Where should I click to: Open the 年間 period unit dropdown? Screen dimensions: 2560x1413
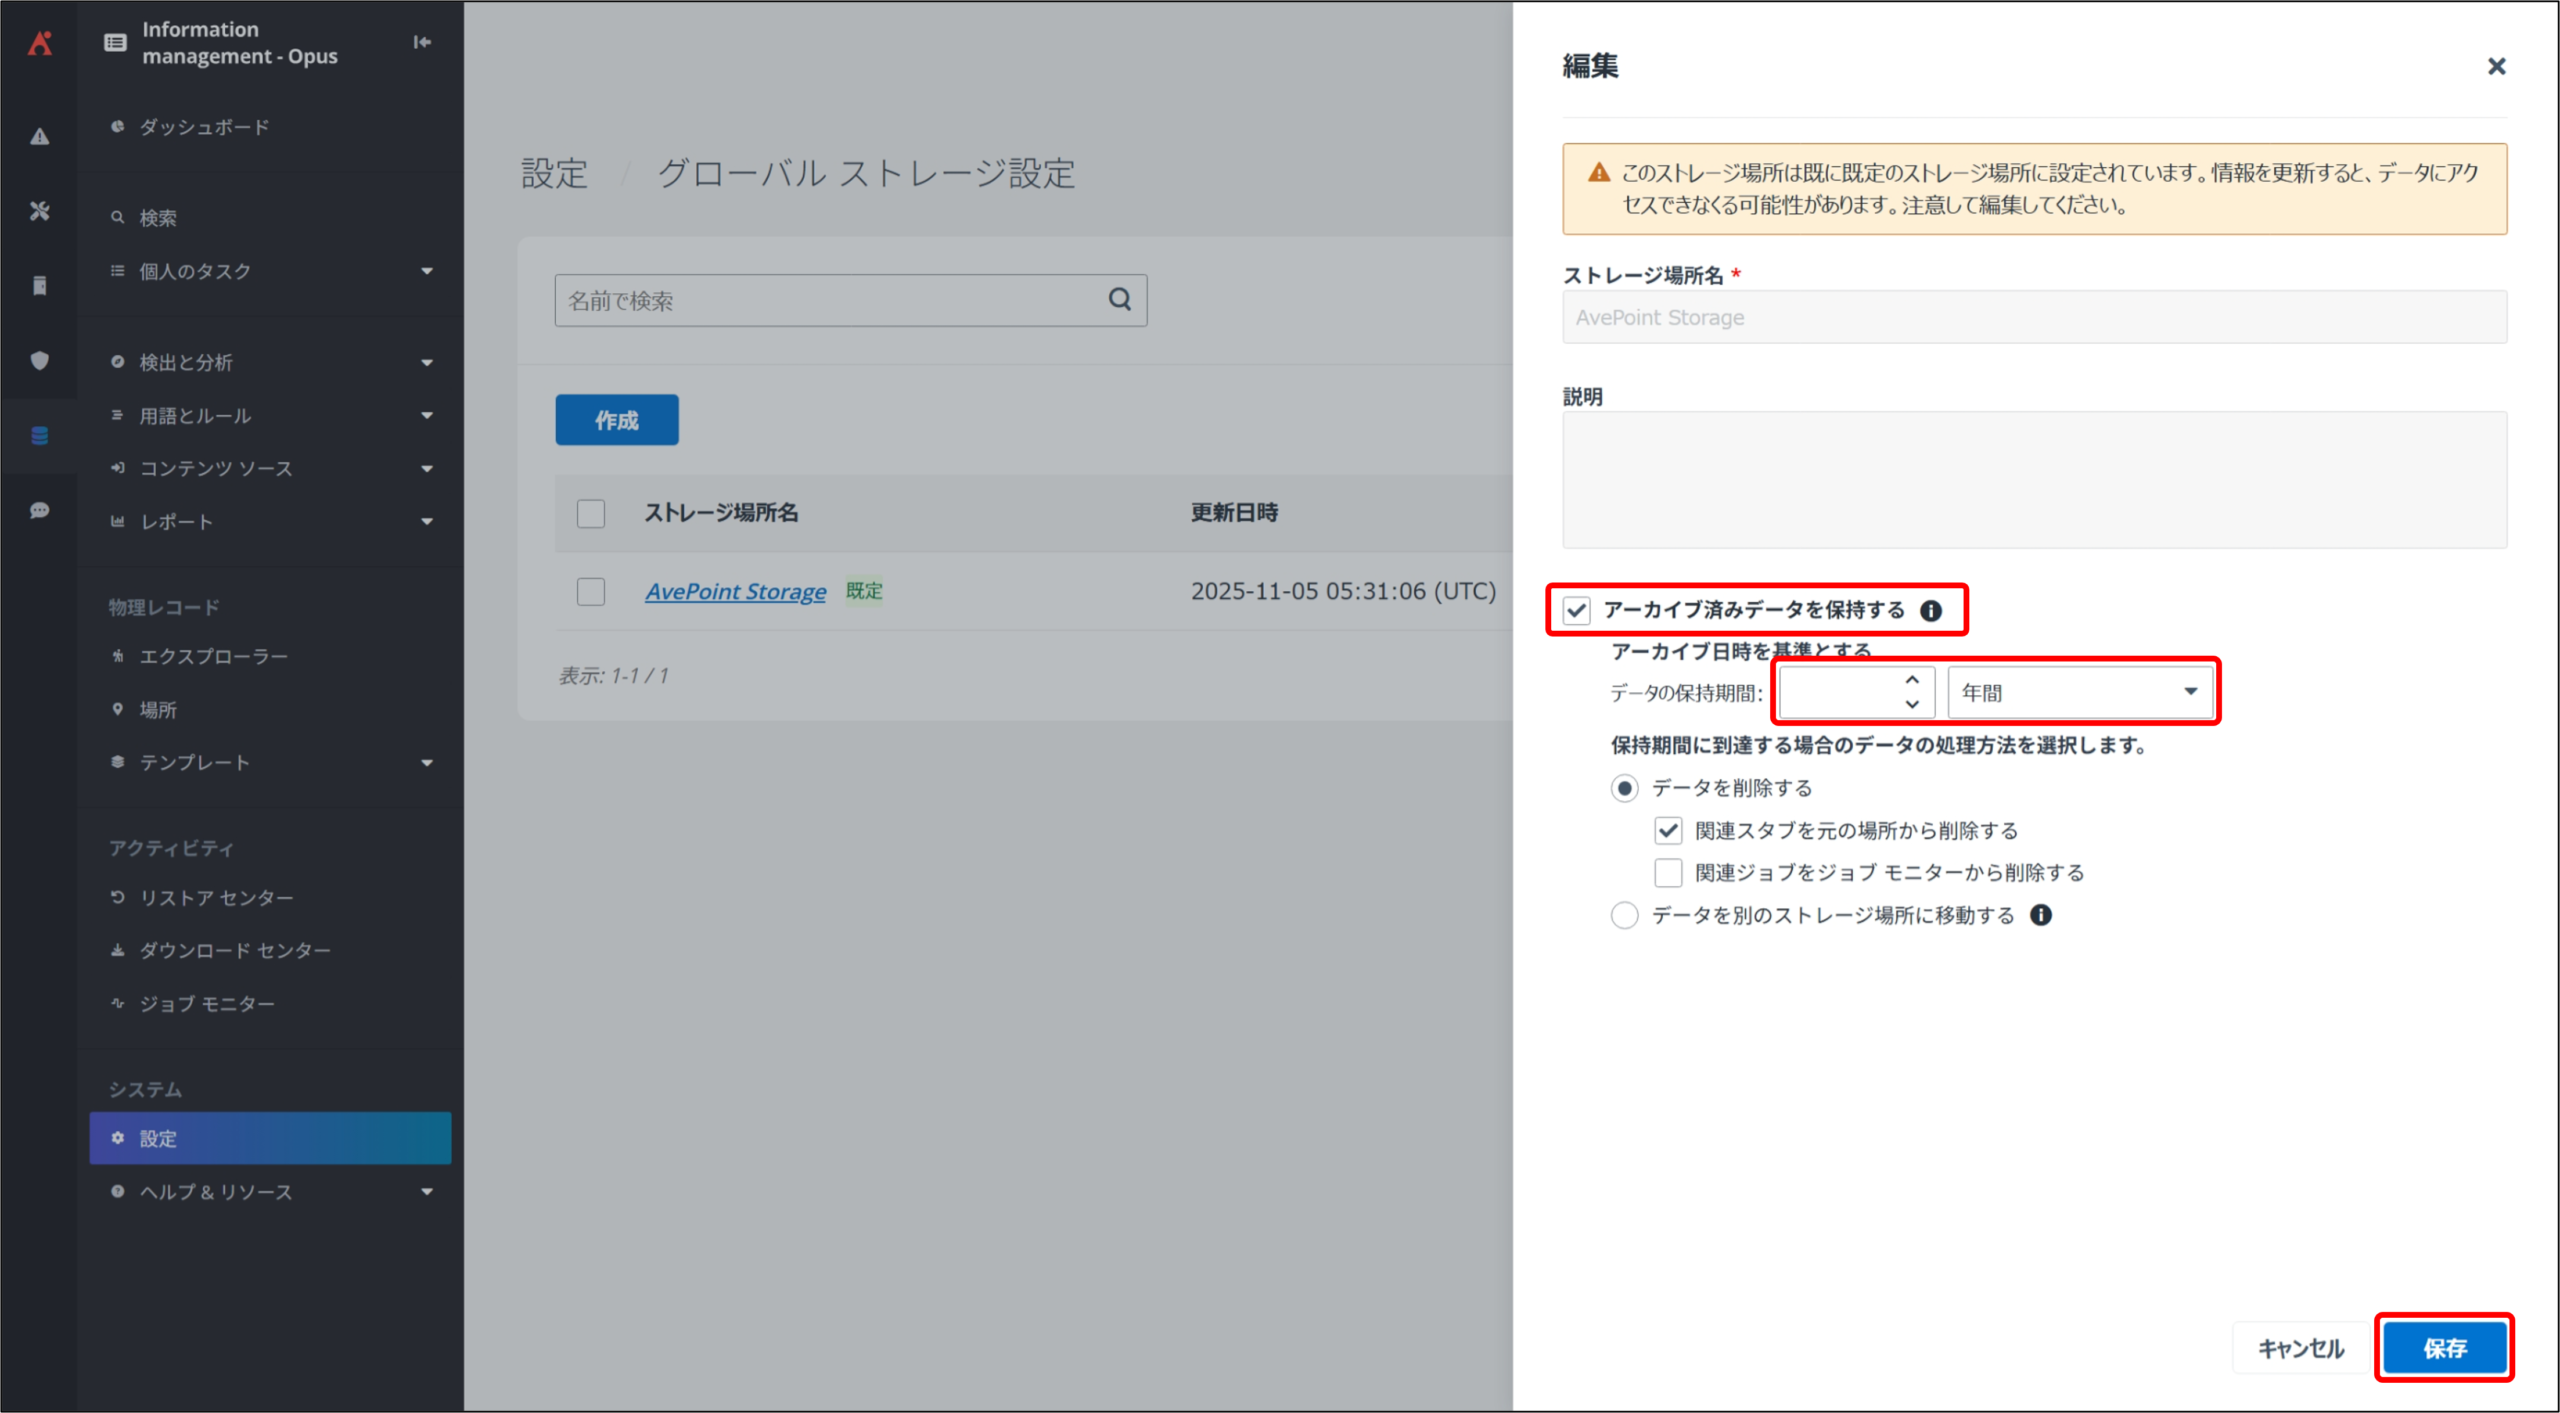point(2080,692)
